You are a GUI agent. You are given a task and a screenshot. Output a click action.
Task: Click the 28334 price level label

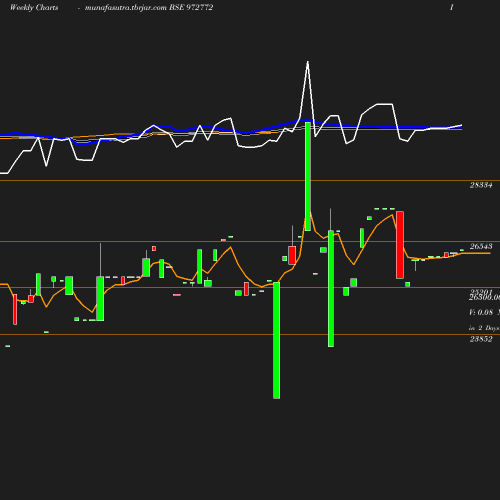481,185
